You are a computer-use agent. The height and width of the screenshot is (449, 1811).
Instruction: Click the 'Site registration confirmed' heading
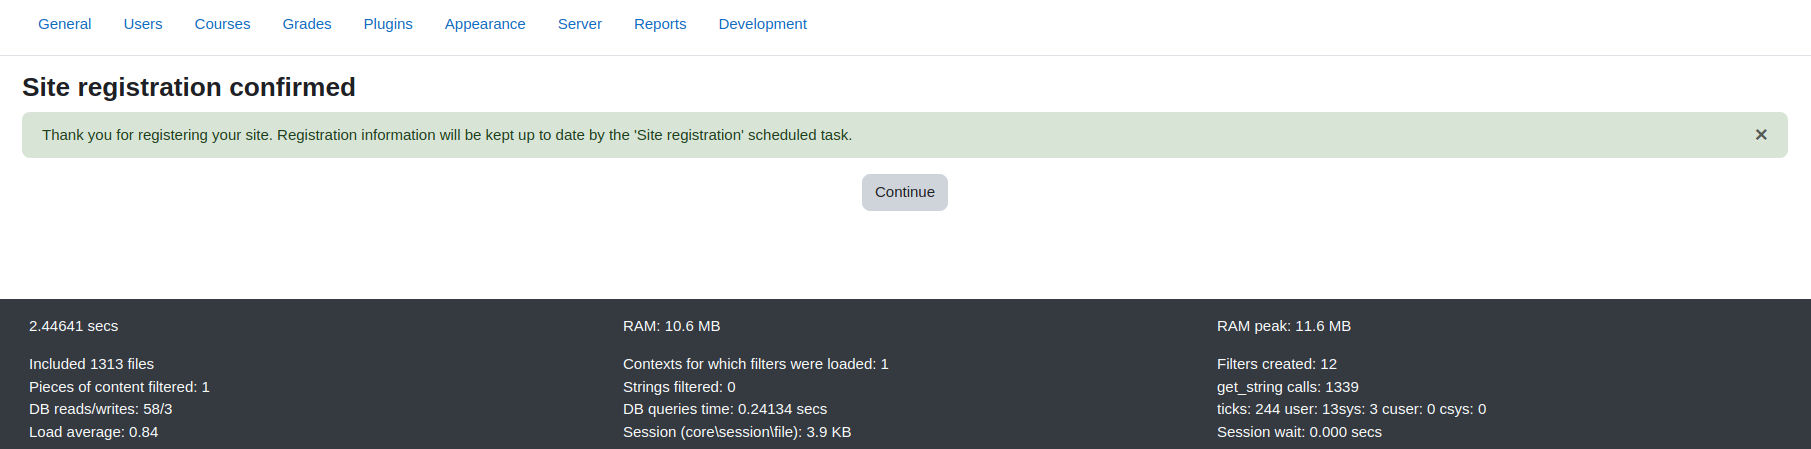click(x=189, y=87)
